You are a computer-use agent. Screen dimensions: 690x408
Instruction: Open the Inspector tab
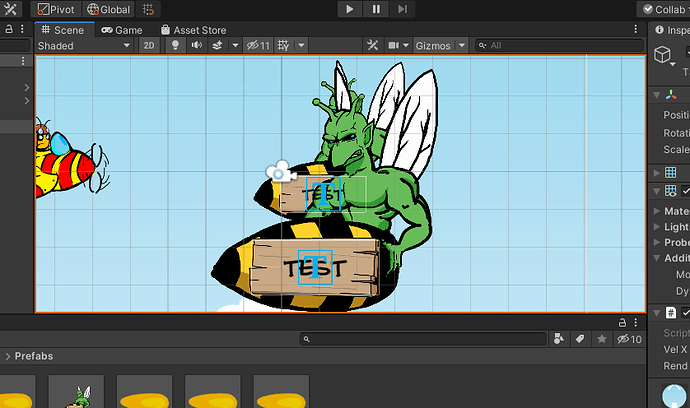click(672, 30)
